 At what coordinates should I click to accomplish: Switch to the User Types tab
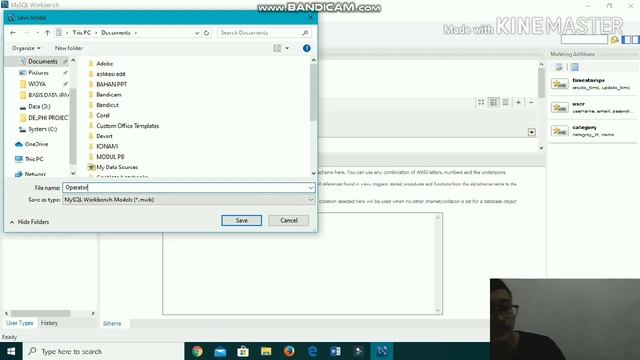coord(20,323)
